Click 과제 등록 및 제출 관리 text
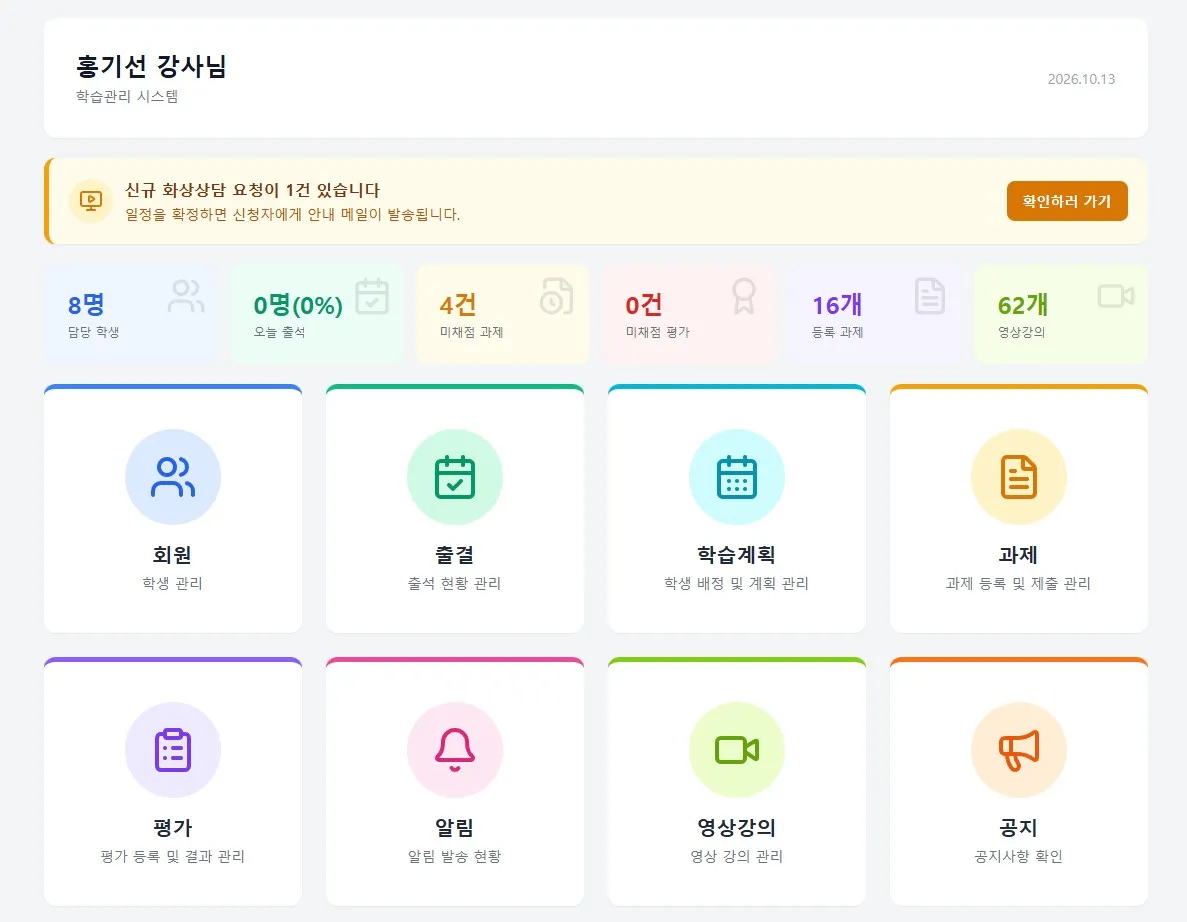The width and height of the screenshot is (1187, 922). tap(1018, 584)
